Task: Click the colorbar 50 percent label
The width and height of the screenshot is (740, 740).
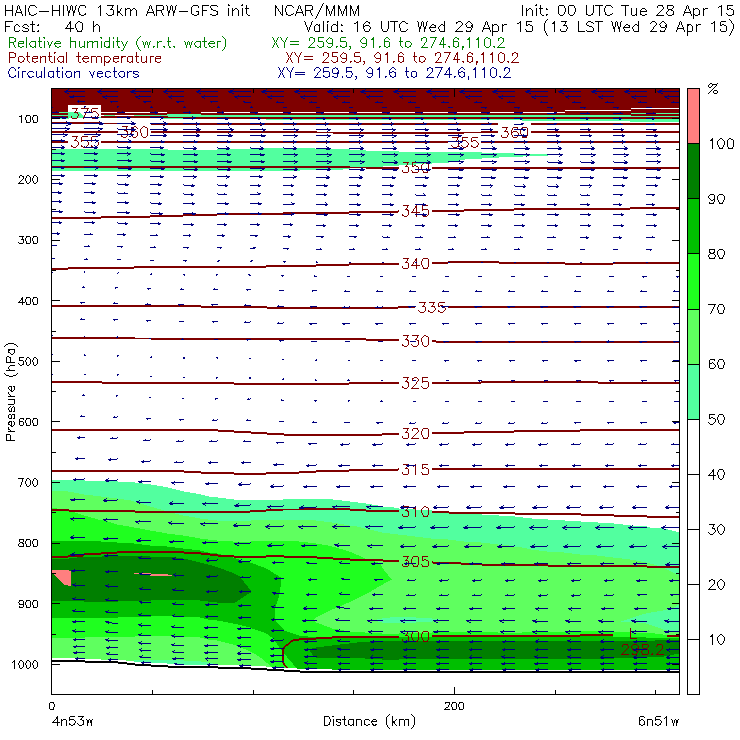Action: pyautogui.click(x=716, y=420)
